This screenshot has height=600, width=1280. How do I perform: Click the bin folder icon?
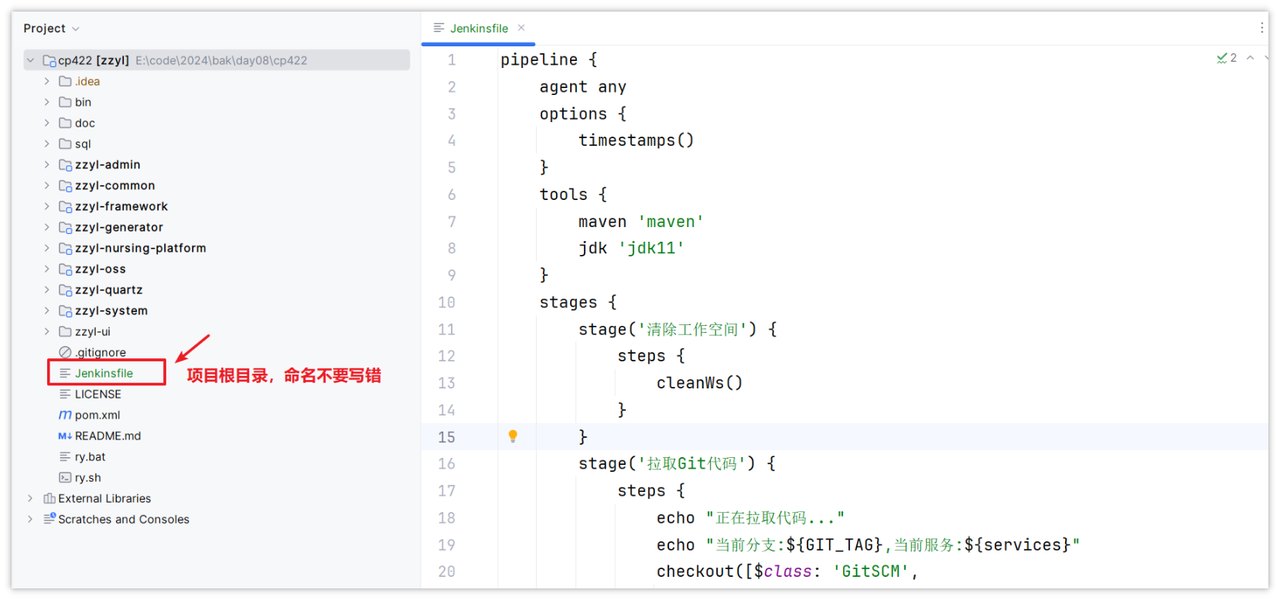pyautogui.click(x=65, y=102)
